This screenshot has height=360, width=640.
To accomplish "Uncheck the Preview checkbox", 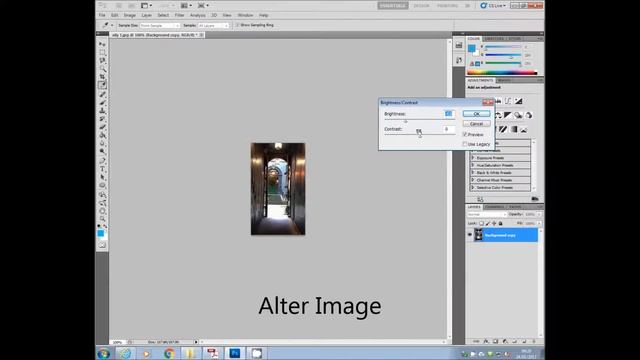I will click(x=464, y=134).
